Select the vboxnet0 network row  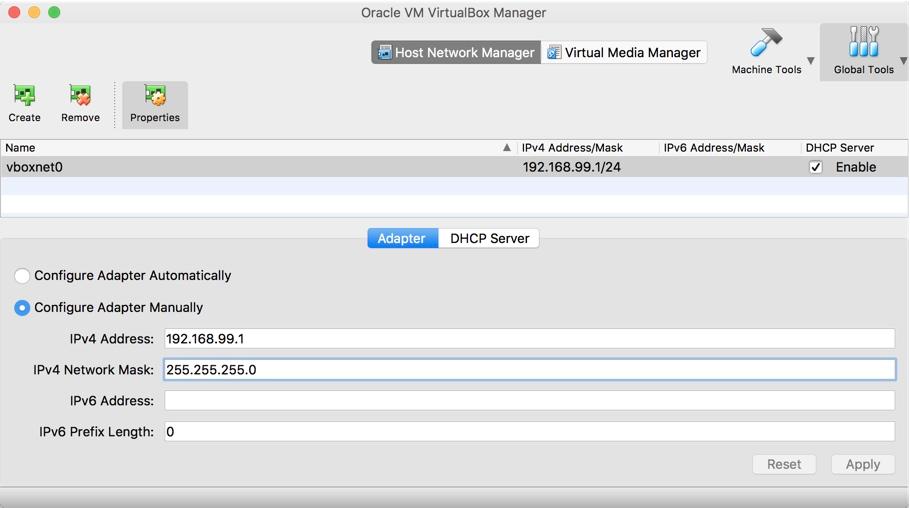[250, 167]
